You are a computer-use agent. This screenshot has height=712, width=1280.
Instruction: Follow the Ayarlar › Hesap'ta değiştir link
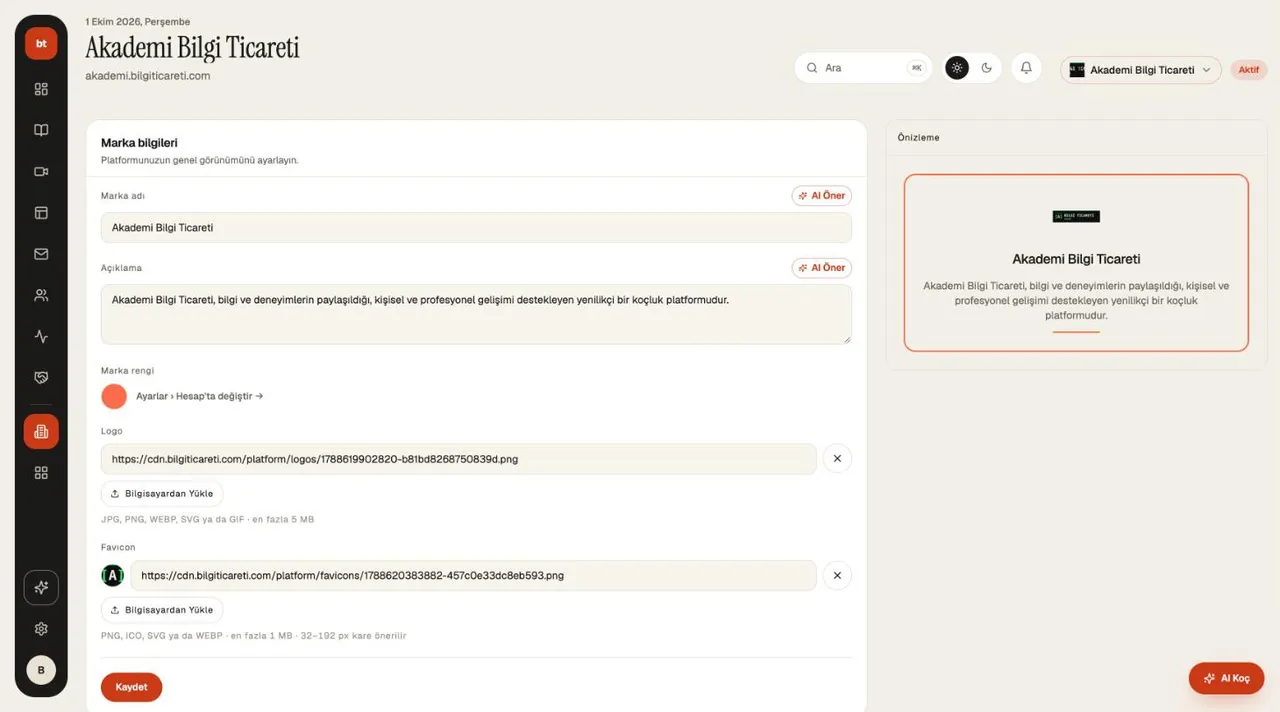(200, 396)
